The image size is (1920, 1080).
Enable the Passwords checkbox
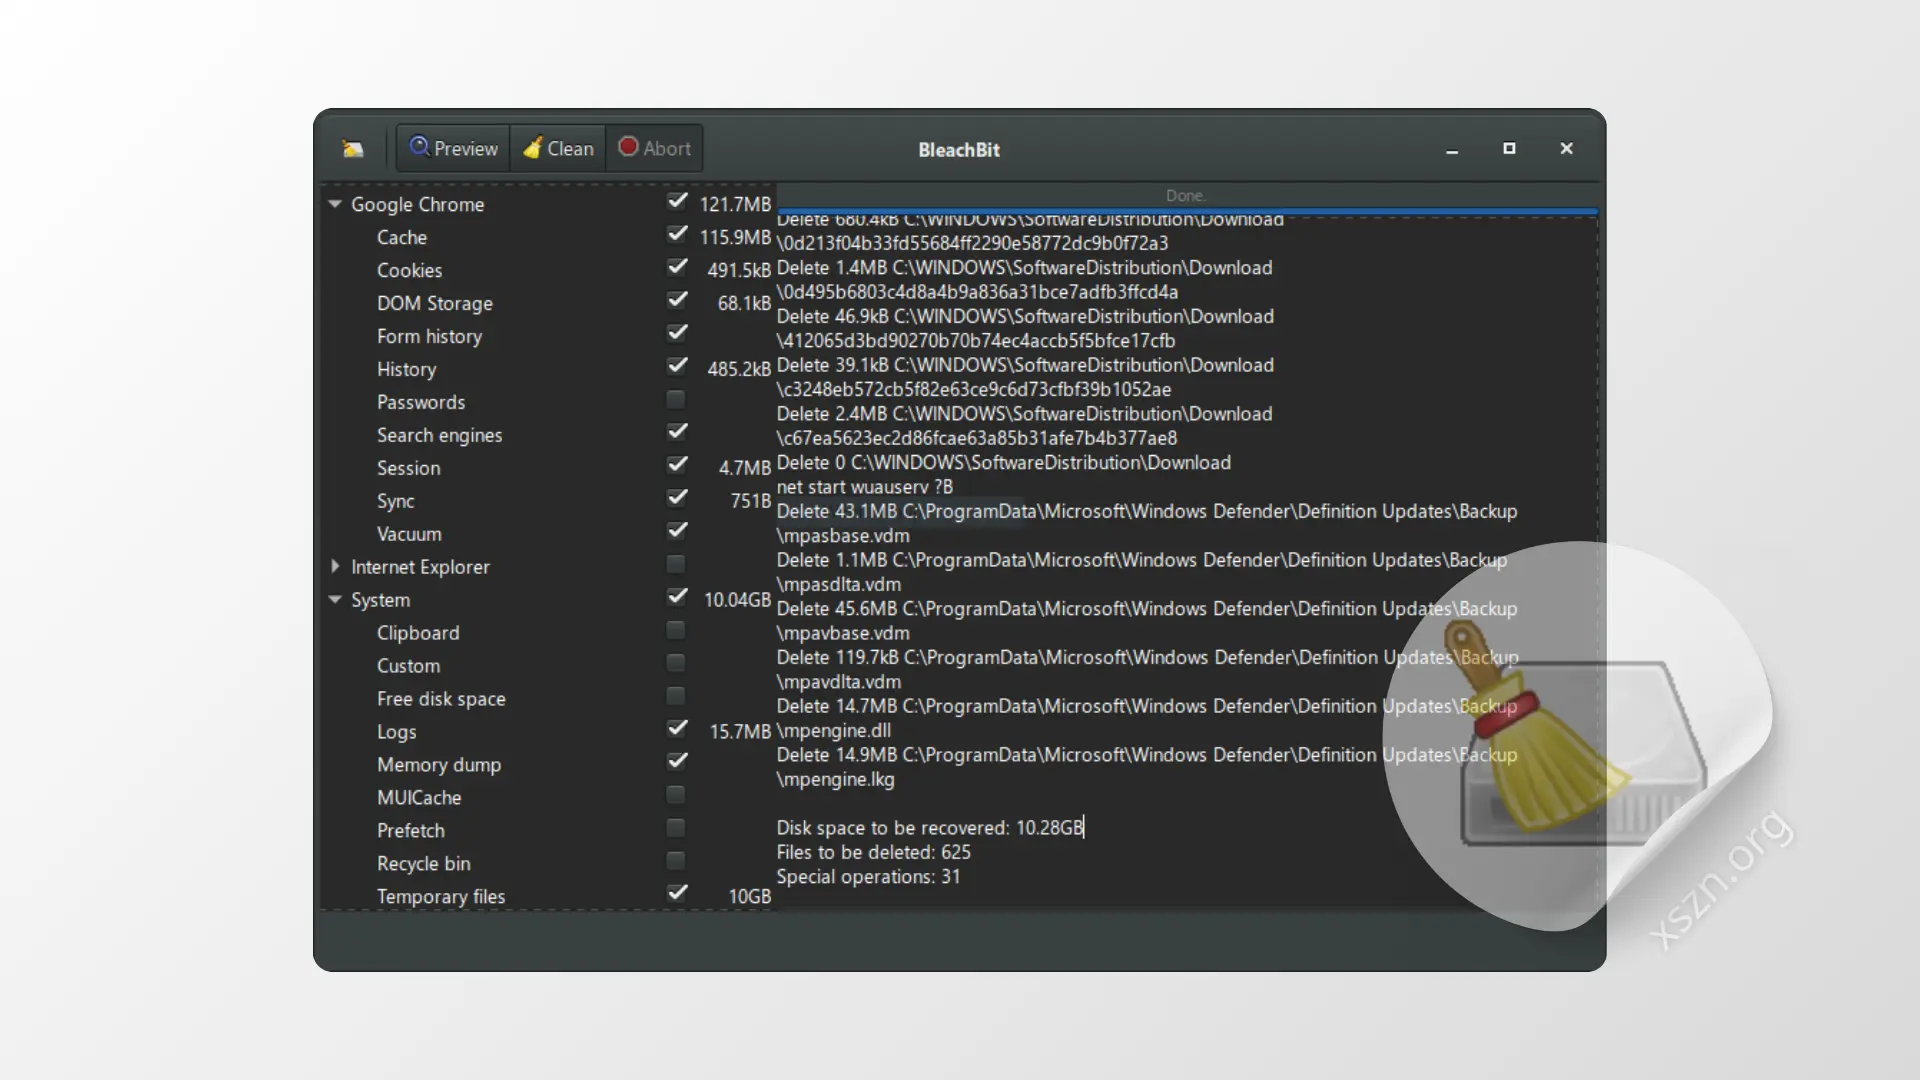coord(676,400)
